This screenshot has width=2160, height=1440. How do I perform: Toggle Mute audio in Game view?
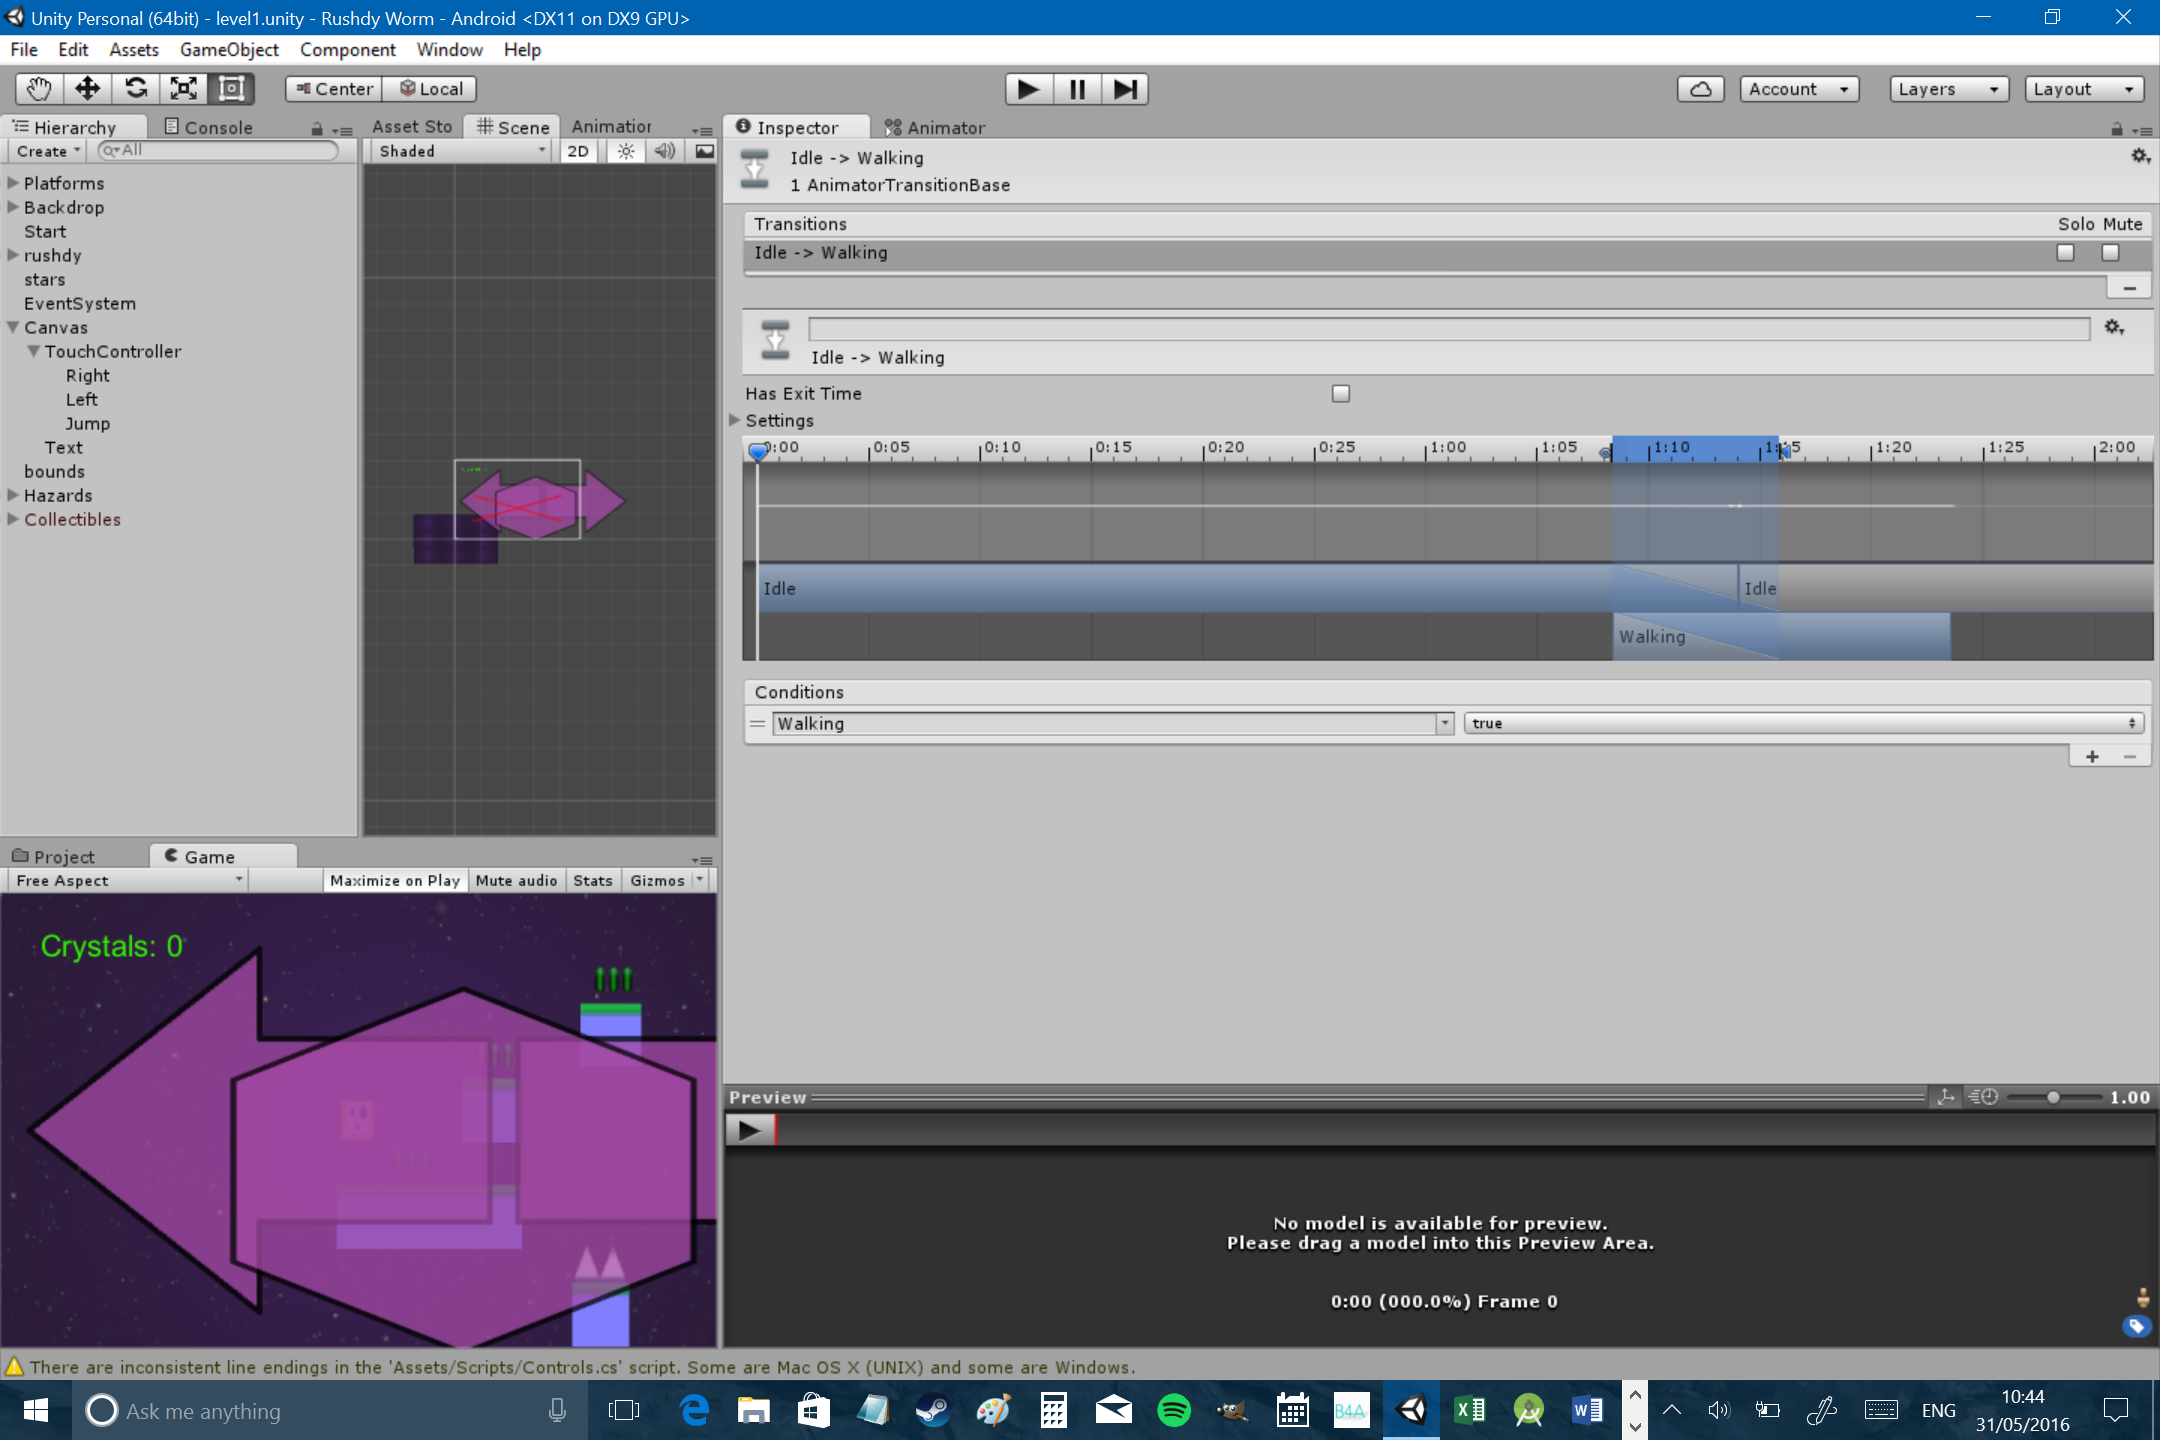pos(516,880)
